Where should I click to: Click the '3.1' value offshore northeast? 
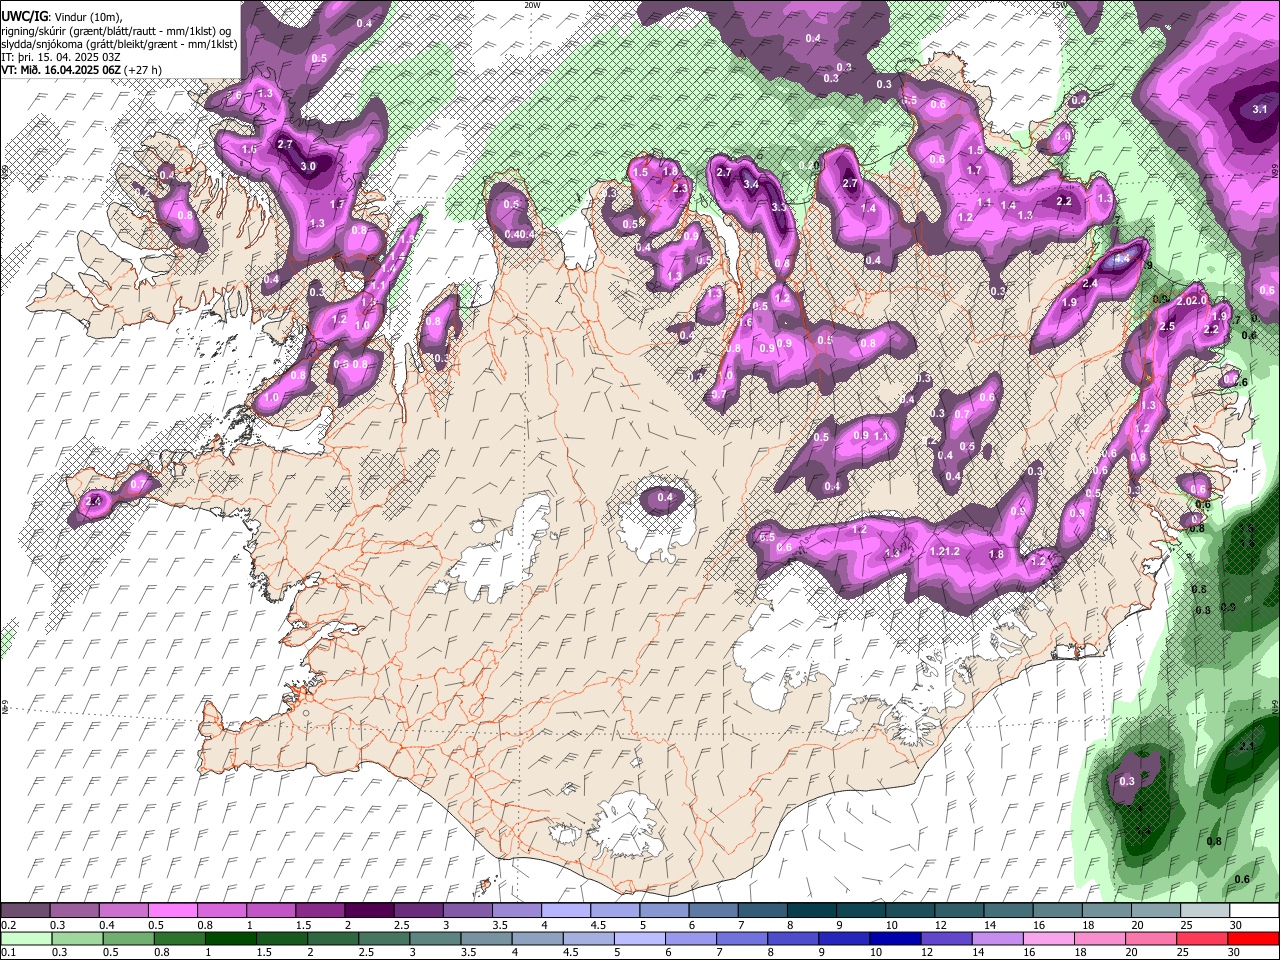pyautogui.click(x=1260, y=110)
